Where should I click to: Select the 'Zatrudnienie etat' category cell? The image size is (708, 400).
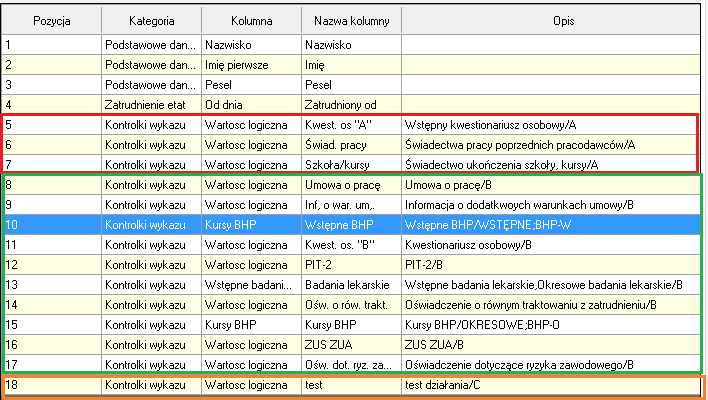coord(152,105)
